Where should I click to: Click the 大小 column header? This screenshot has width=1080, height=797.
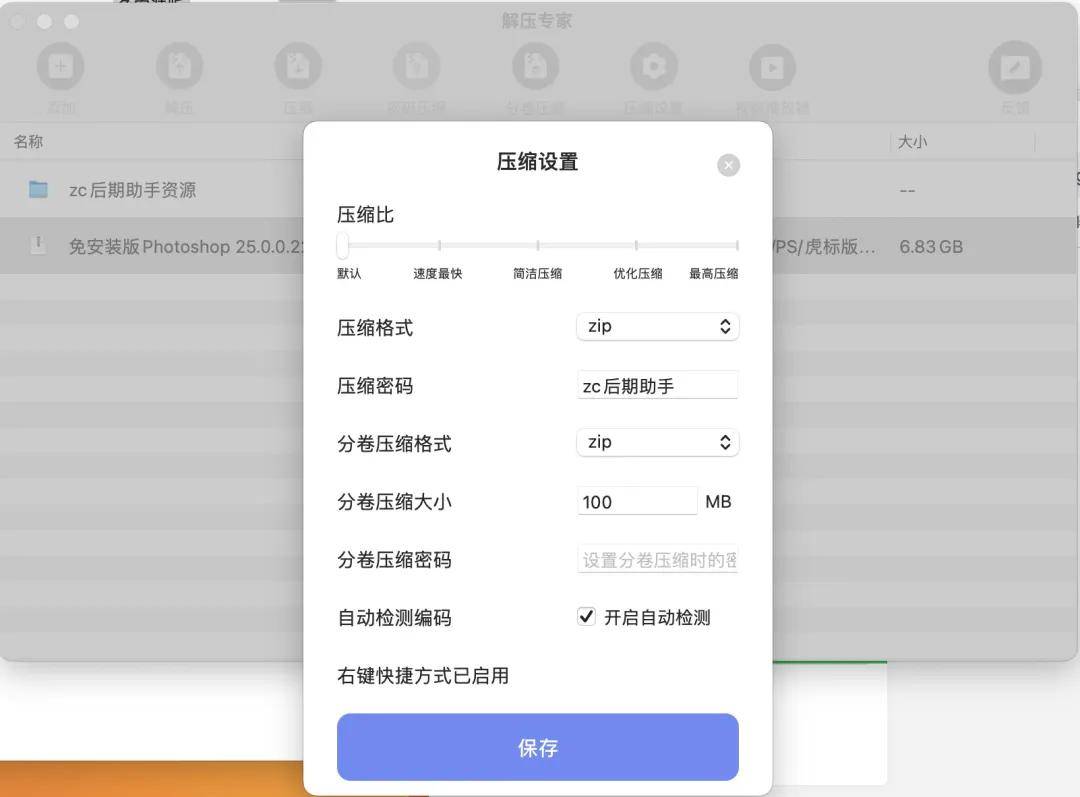click(912, 142)
